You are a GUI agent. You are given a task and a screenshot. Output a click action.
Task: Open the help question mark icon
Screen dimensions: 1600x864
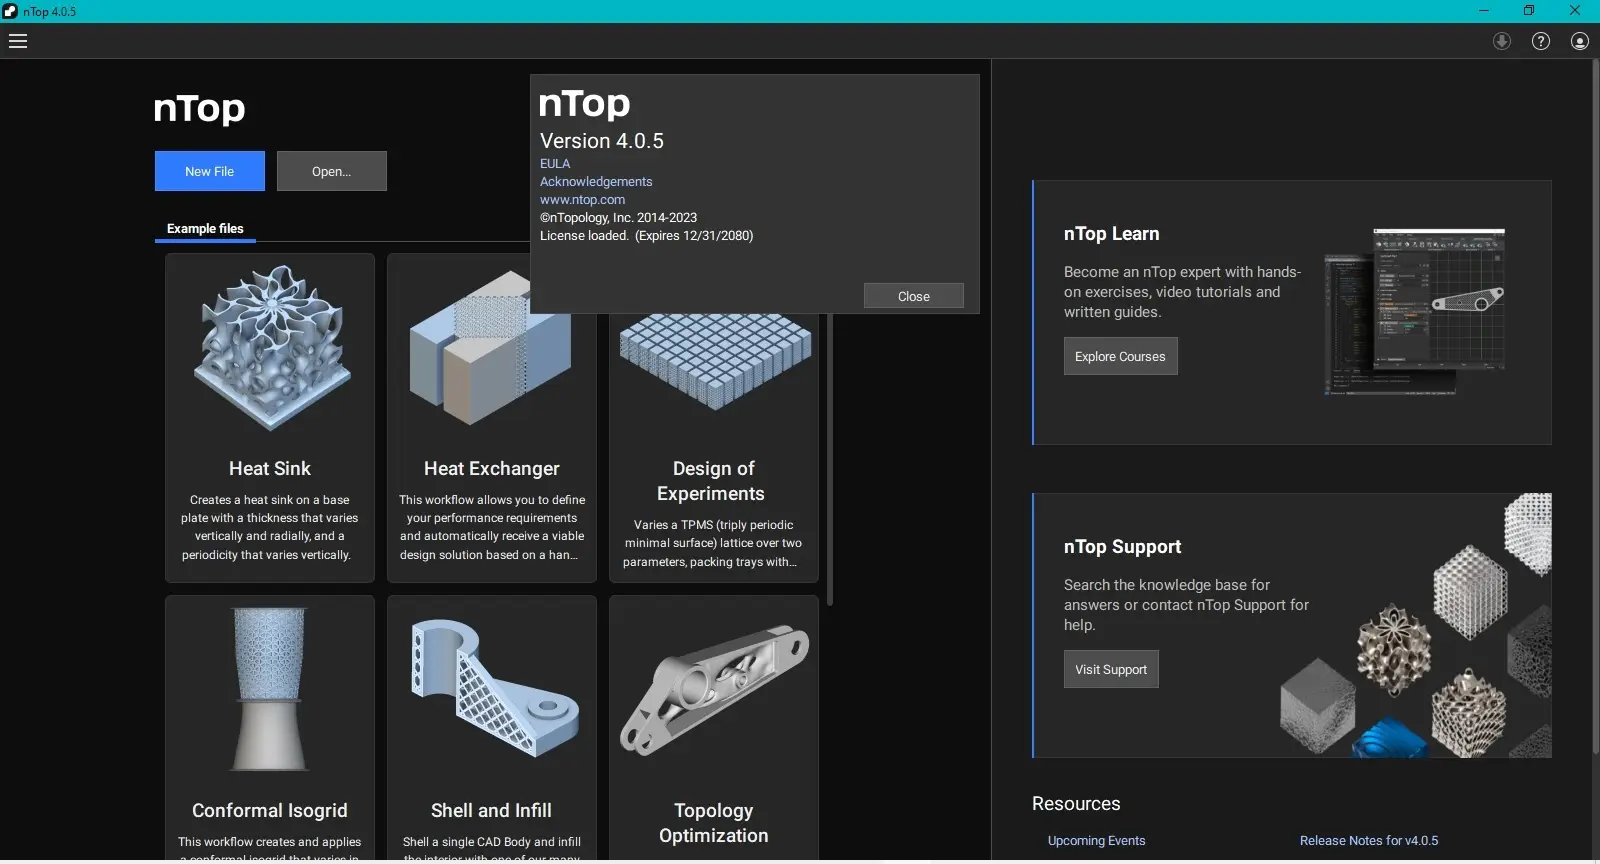click(x=1541, y=41)
